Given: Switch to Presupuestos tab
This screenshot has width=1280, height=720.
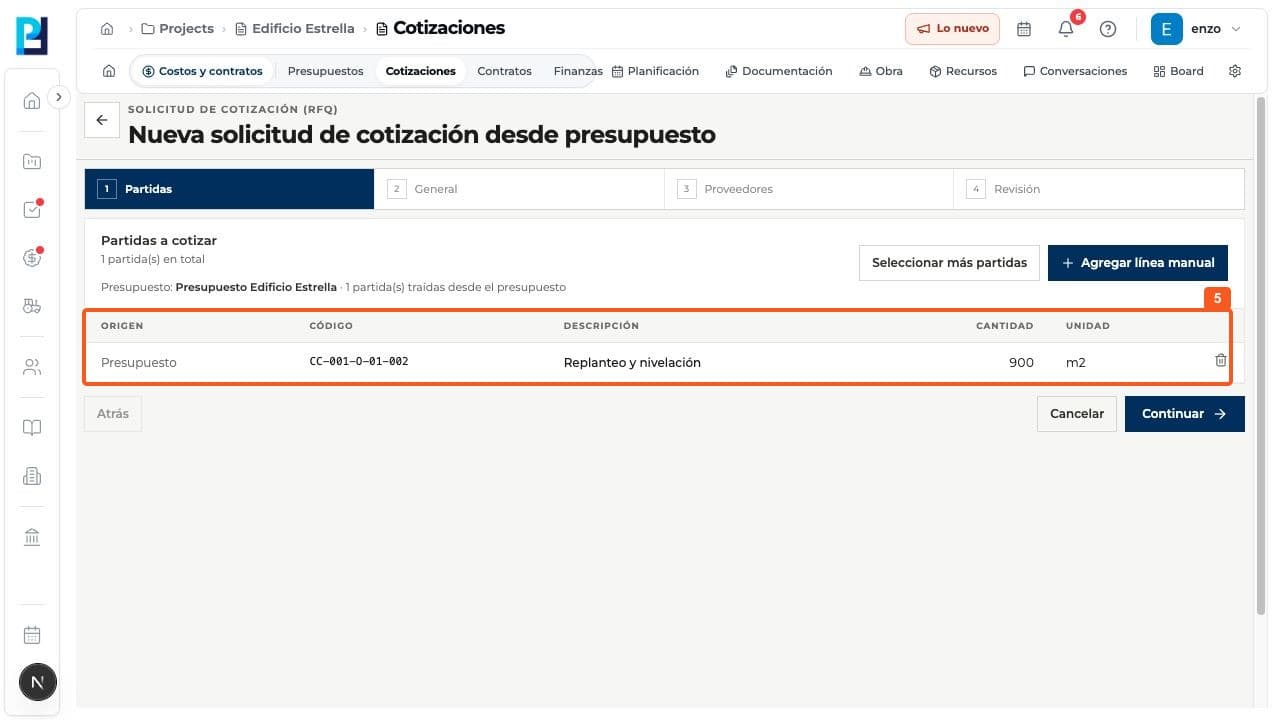Looking at the screenshot, I should click(325, 71).
